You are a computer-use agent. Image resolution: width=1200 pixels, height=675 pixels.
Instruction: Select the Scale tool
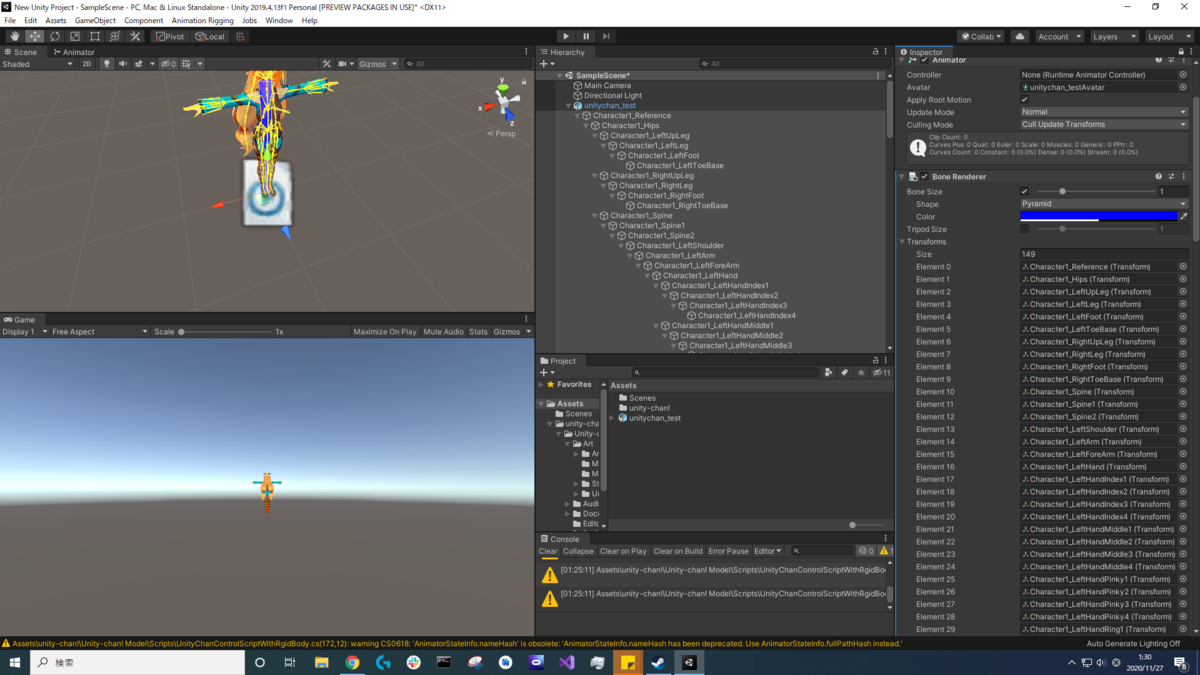tap(75, 36)
